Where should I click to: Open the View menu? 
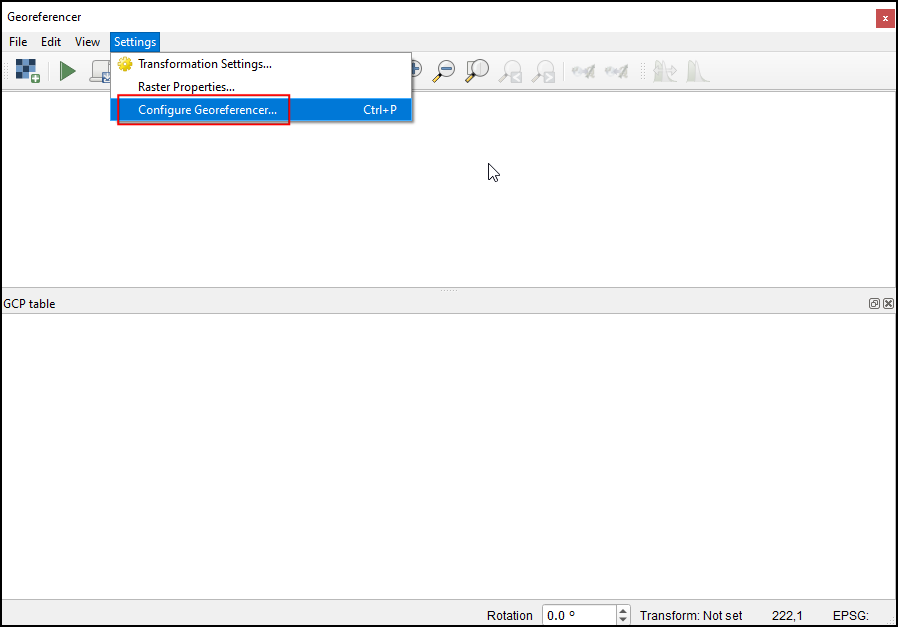tap(87, 42)
